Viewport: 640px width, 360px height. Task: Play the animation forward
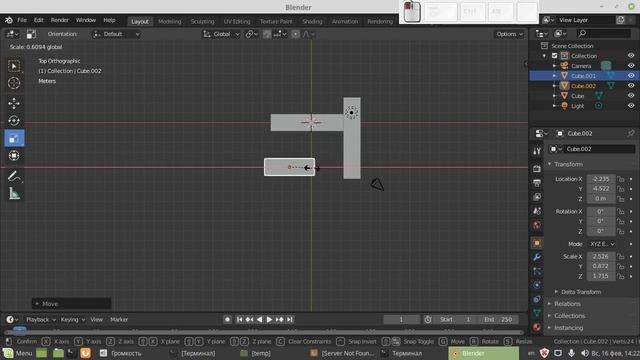click(269, 320)
